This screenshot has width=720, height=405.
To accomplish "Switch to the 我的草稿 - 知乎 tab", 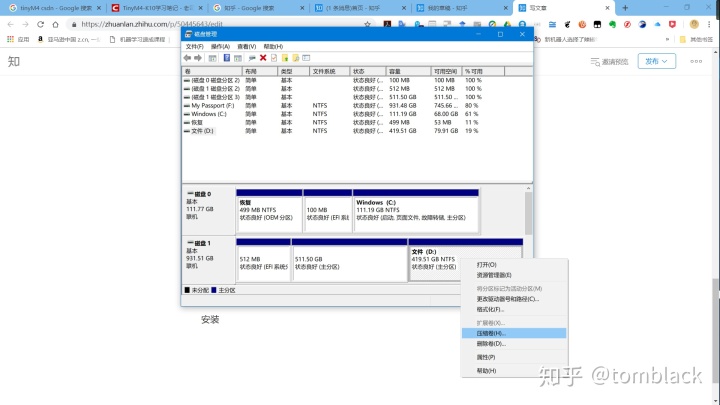I will (462, 8).
